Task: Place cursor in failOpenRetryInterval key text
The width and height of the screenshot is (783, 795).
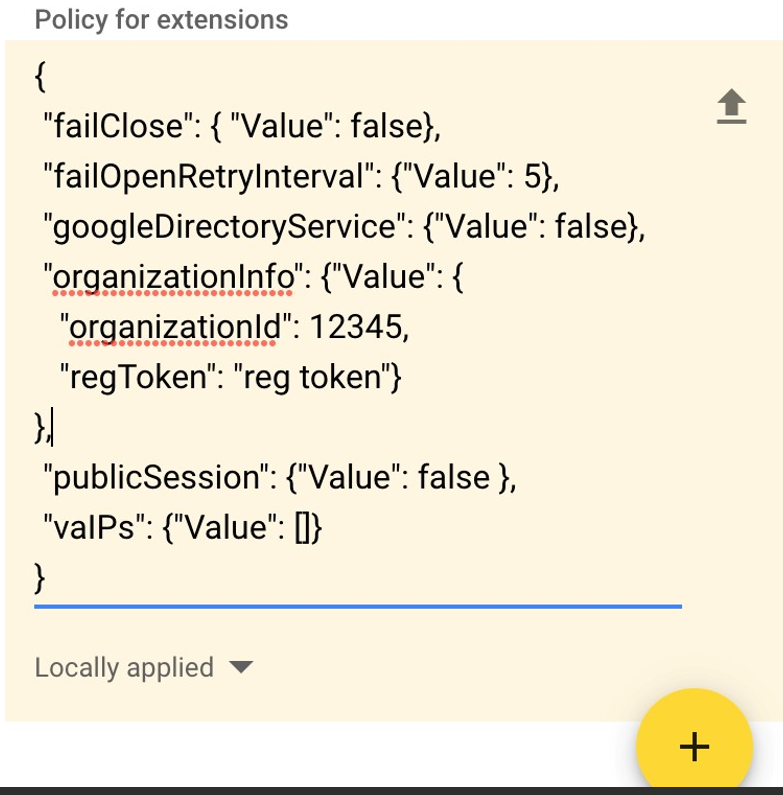Action: [x=208, y=176]
